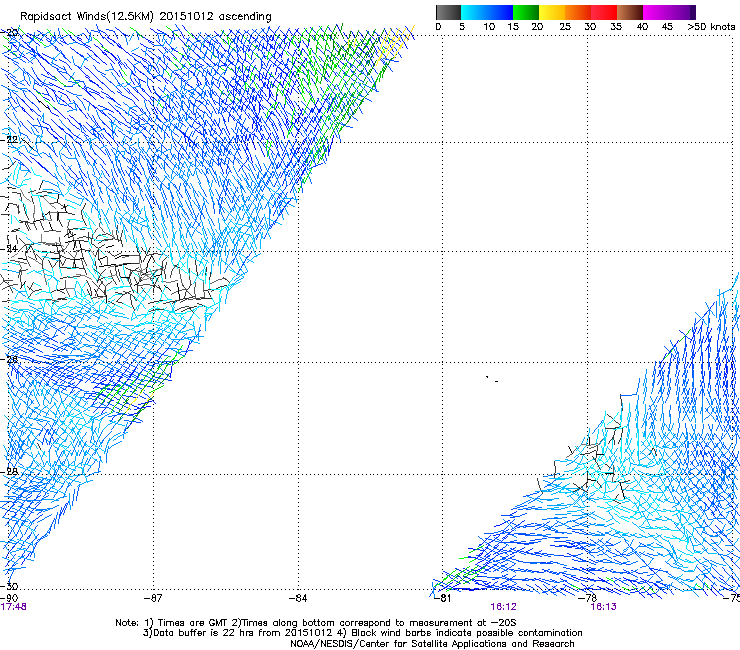Click the 'NOAA/NESDIS/Center for Satellite Applications and Research' credit
740x650 pixels.
[432, 644]
